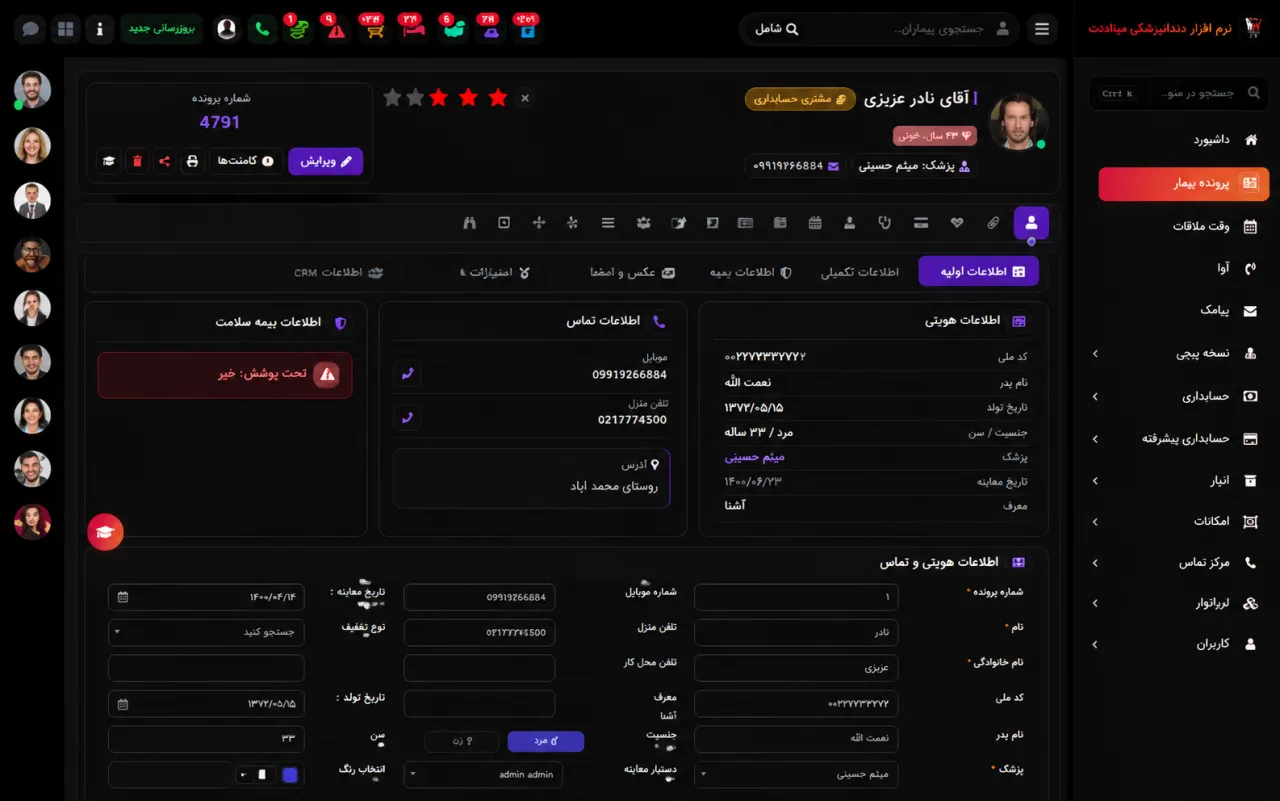Click the red trash delete icon
The width and height of the screenshot is (1280, 801).
tap(137, 161)
